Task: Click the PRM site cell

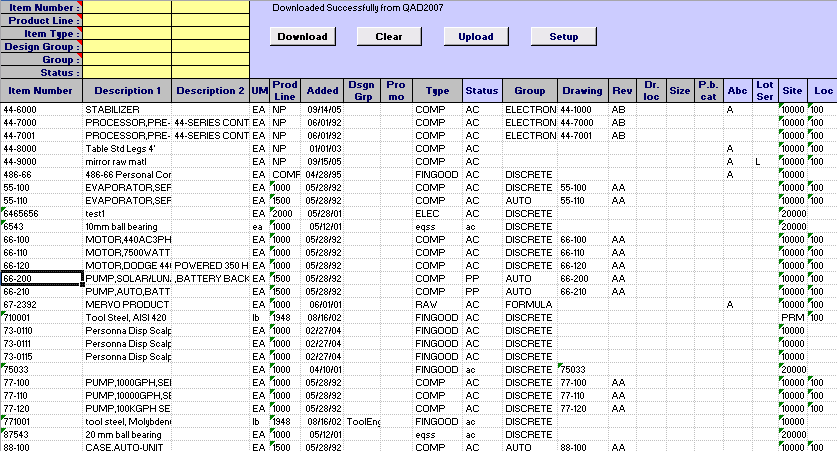Action: click(x=792, y=317)
